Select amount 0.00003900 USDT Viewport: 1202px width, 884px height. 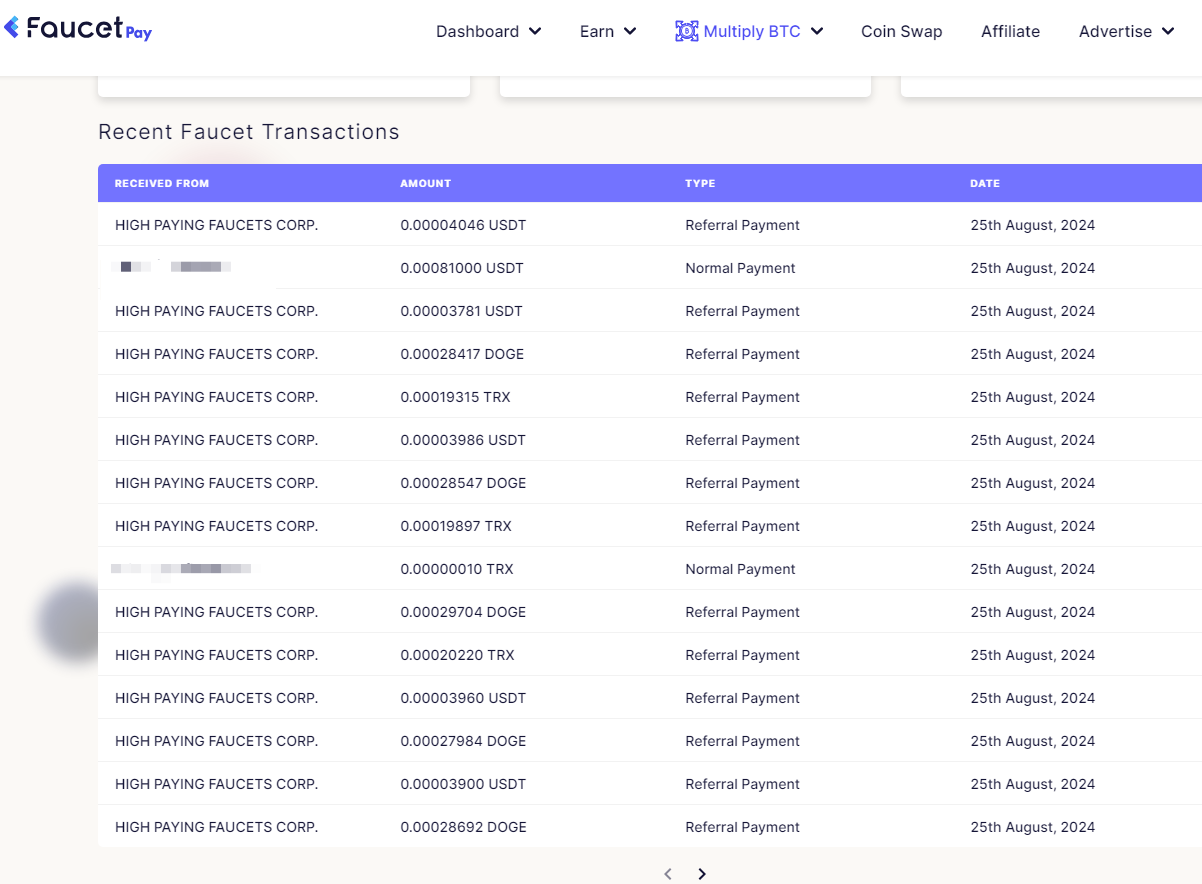(463, 784)
